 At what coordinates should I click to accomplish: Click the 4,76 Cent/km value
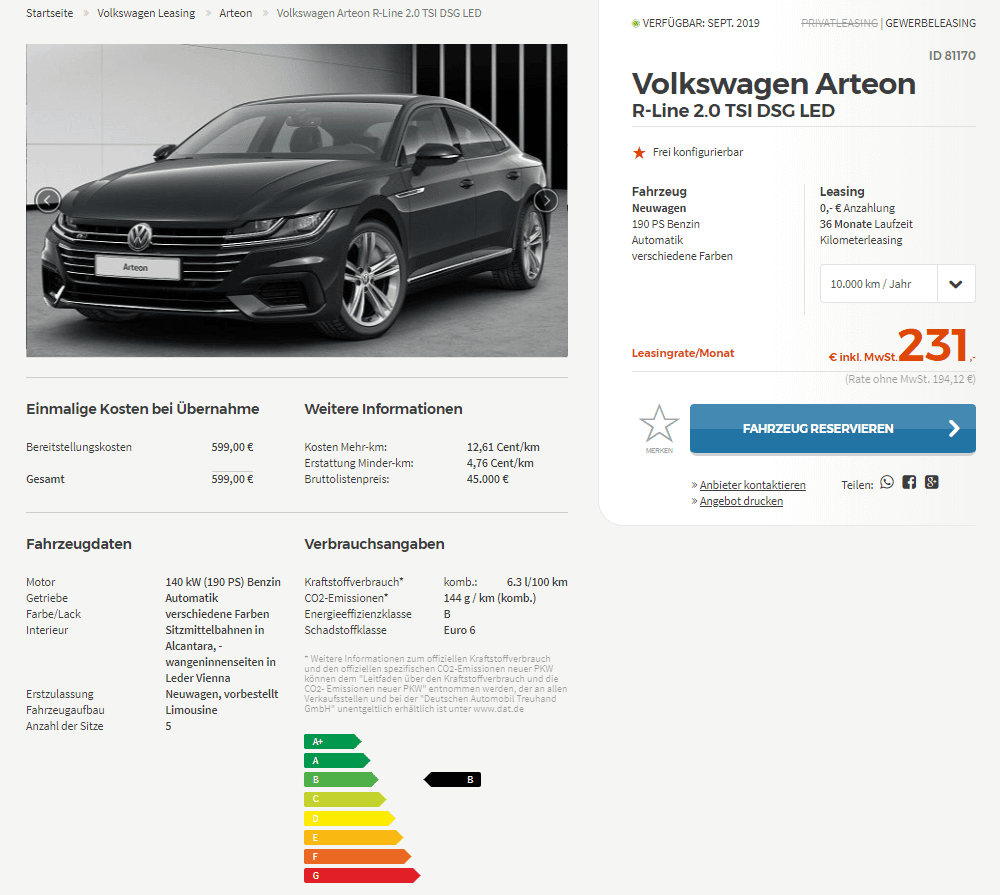pos(500,463)
